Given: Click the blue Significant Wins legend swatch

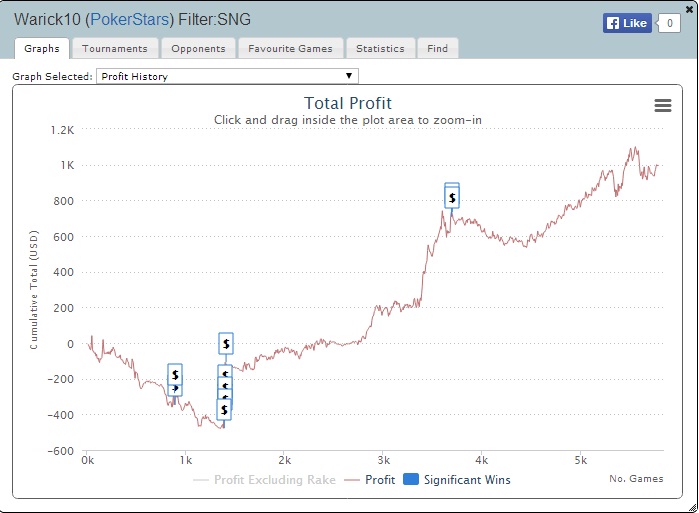Looking at the screenshot, I should pyautogui.click(x=410, y=480).
